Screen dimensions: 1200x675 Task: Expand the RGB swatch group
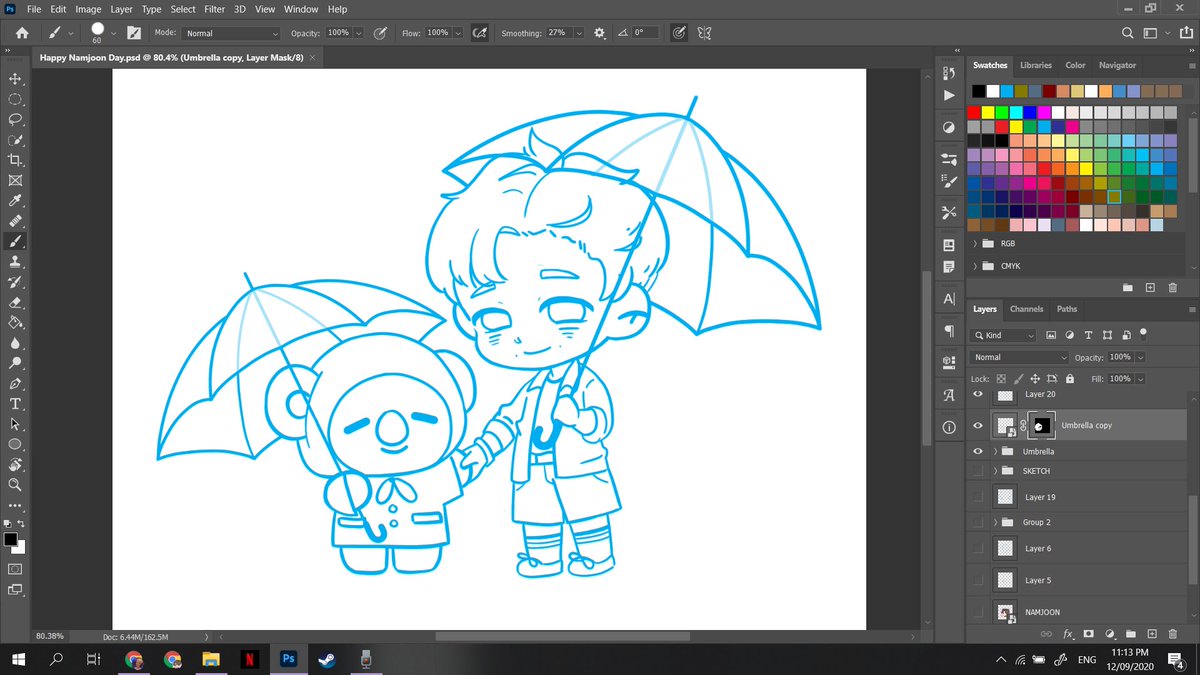976,243
